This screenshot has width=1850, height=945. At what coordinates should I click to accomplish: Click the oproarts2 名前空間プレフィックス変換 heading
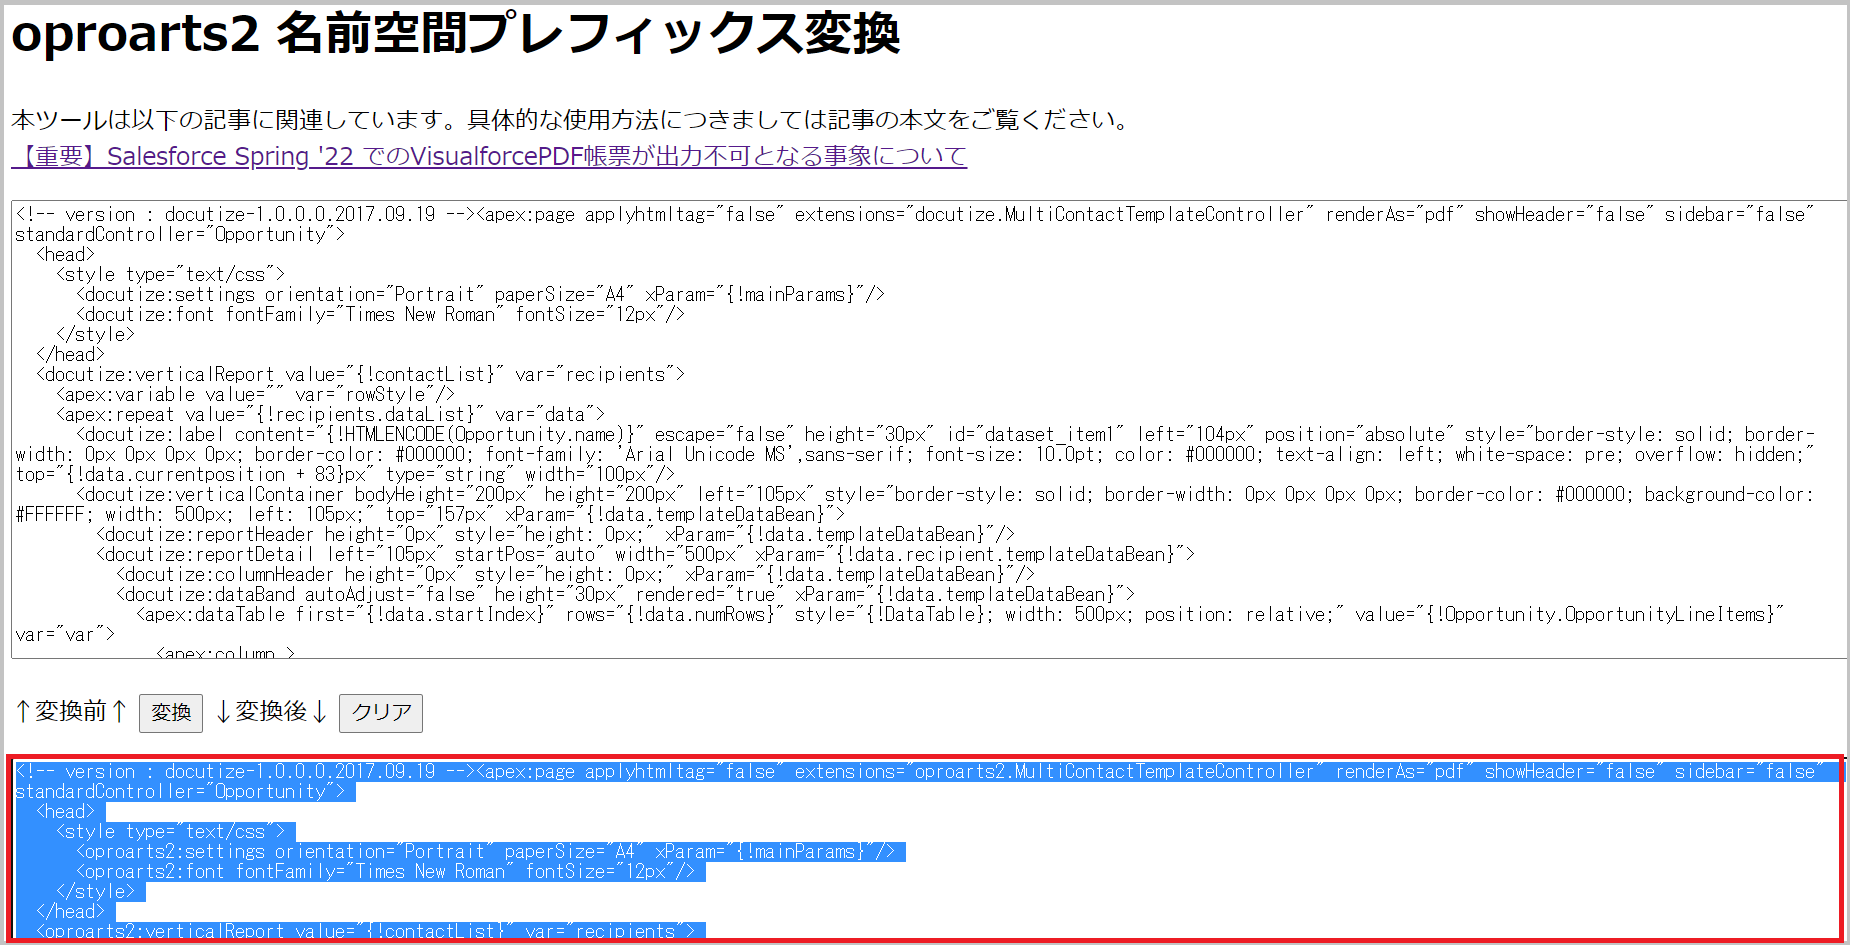[x=455, y=34]
